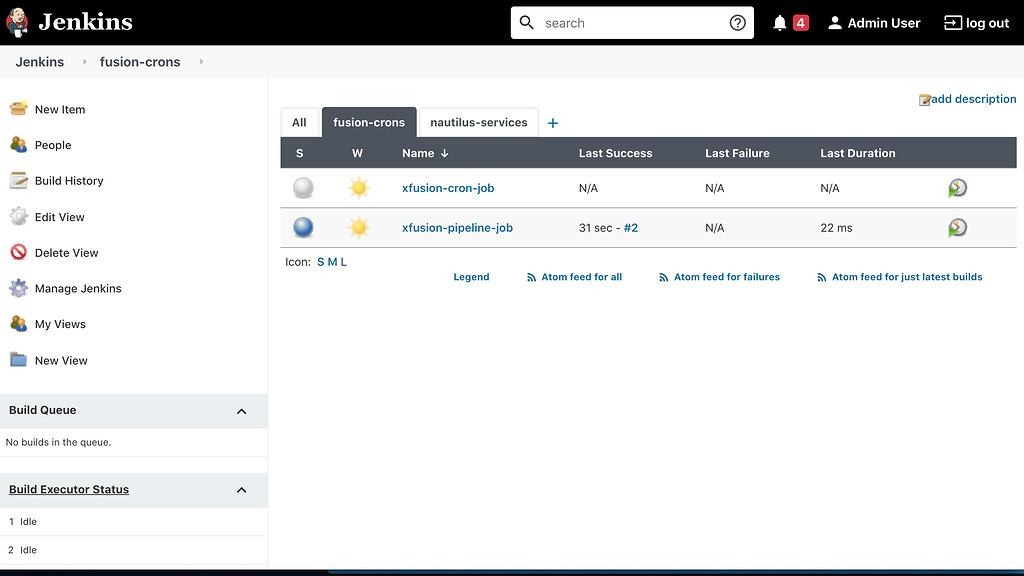The image size is (1024, 576).
Task: Click the search help question mark icon
Action: pos(738,23)
